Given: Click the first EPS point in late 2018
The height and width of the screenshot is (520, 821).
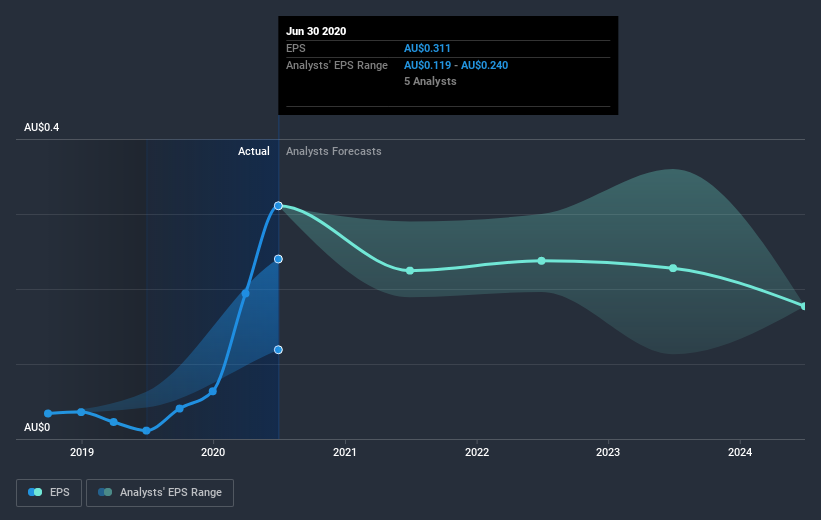Looking at the screenshot, I should (48, 414).
